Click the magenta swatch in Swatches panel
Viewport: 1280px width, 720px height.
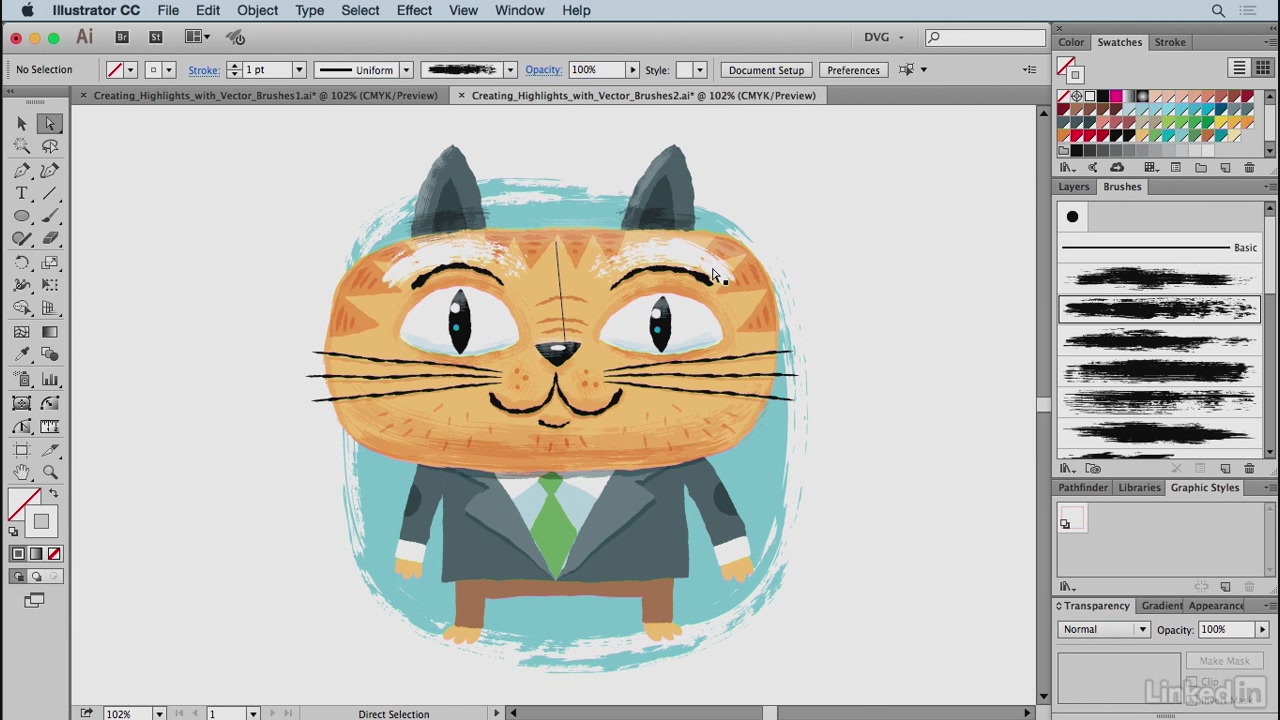point(1115,96)
